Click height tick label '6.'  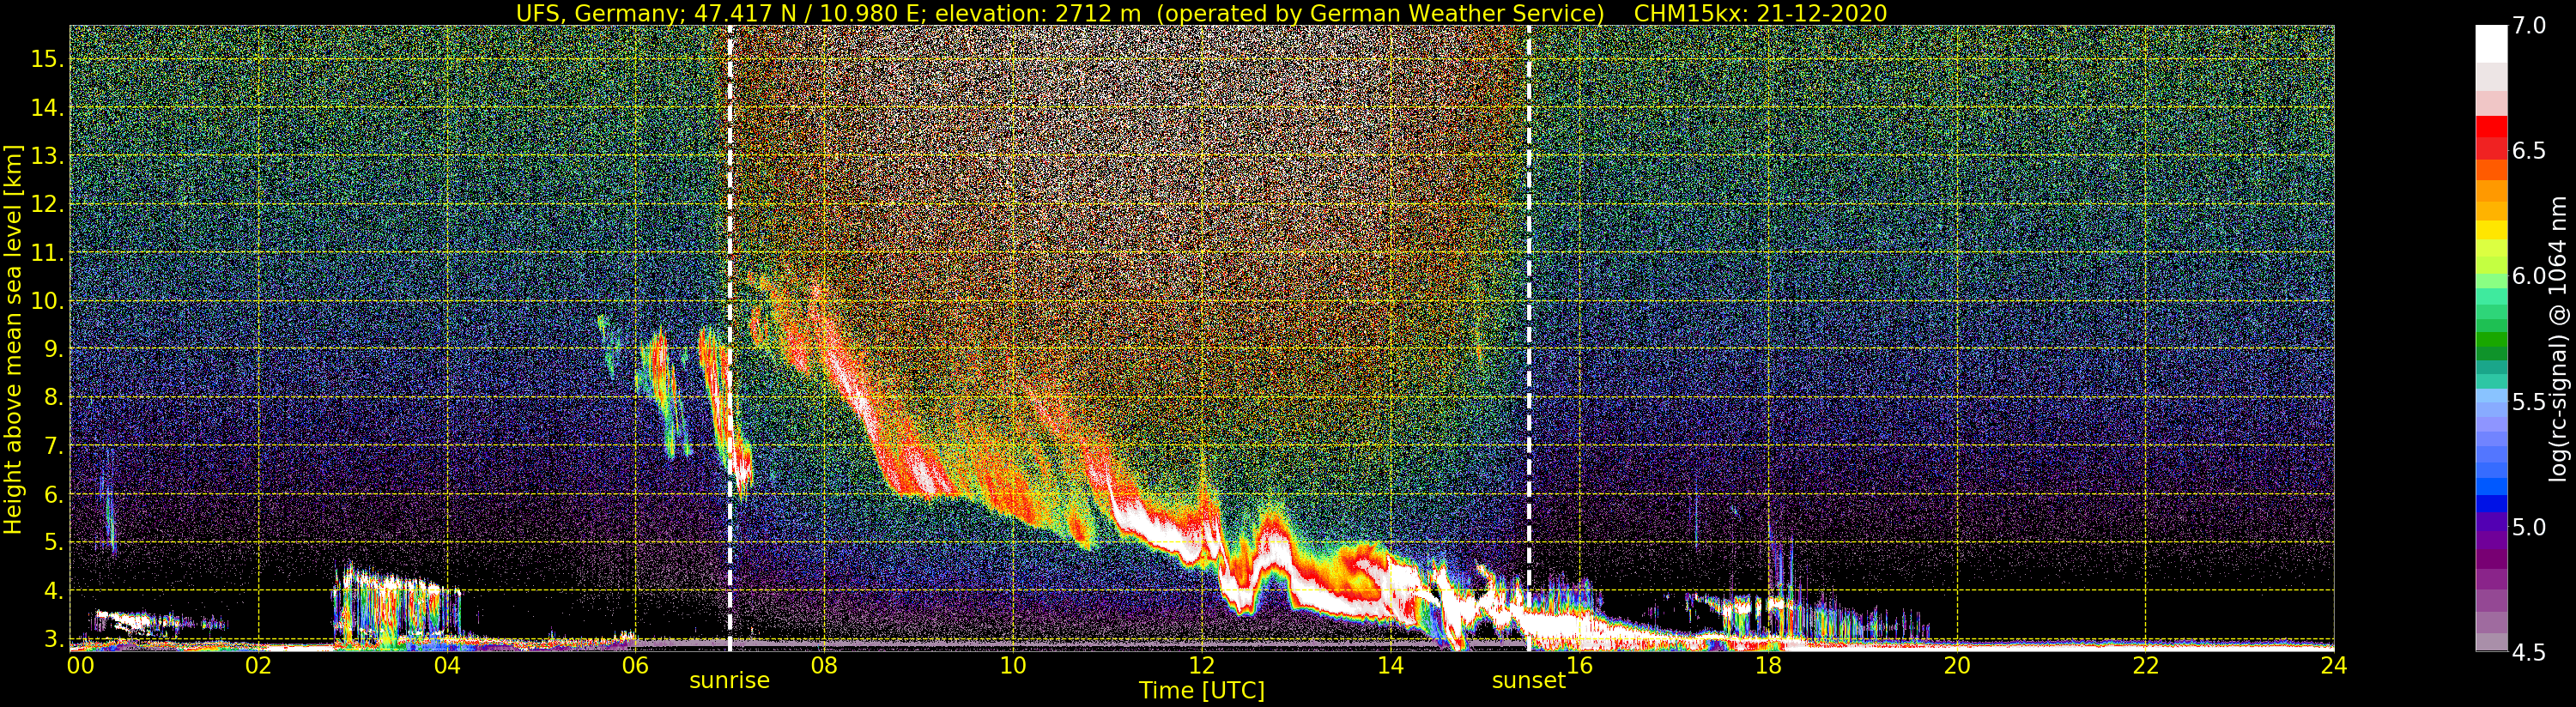[53, 494]
